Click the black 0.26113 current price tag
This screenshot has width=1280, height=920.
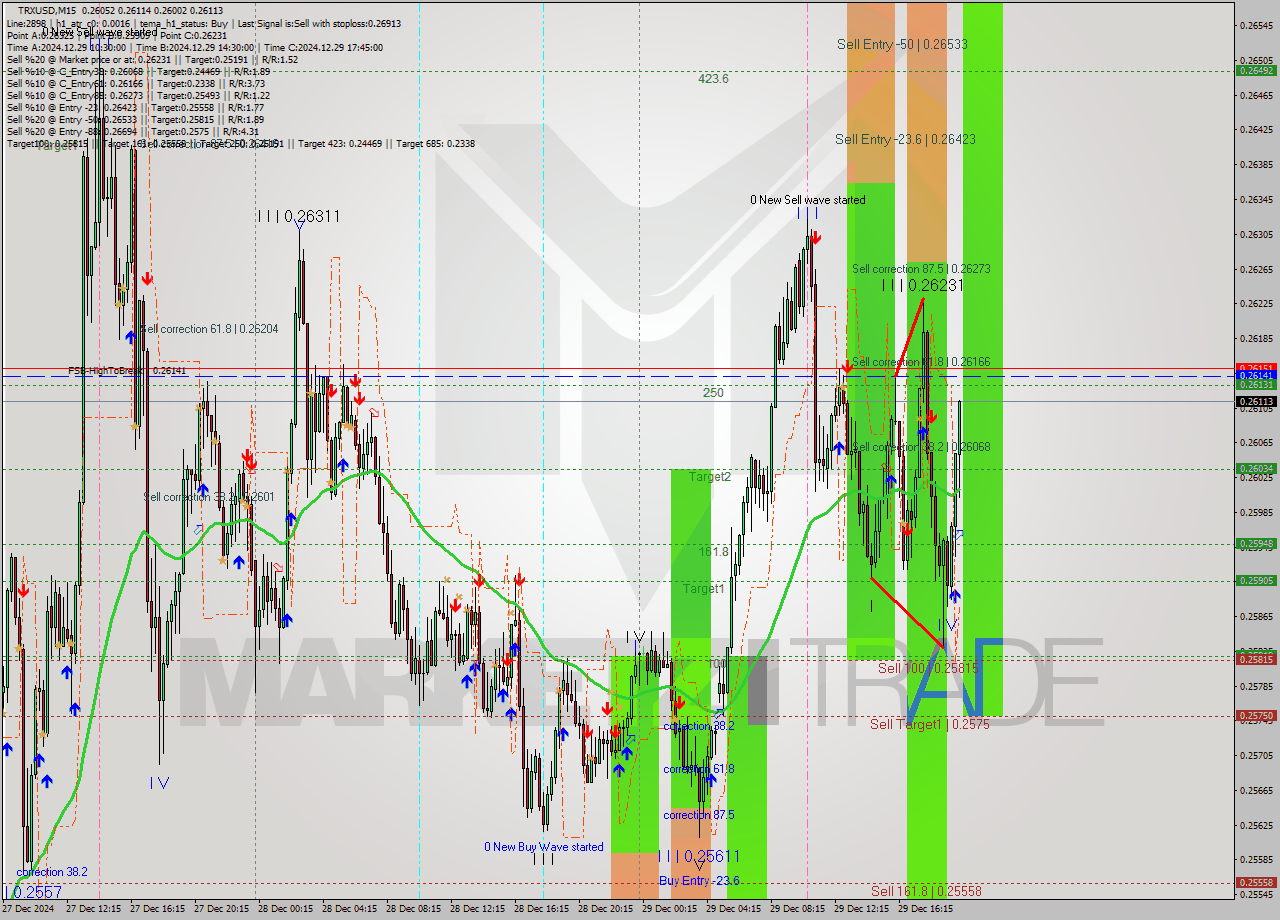1256,401
